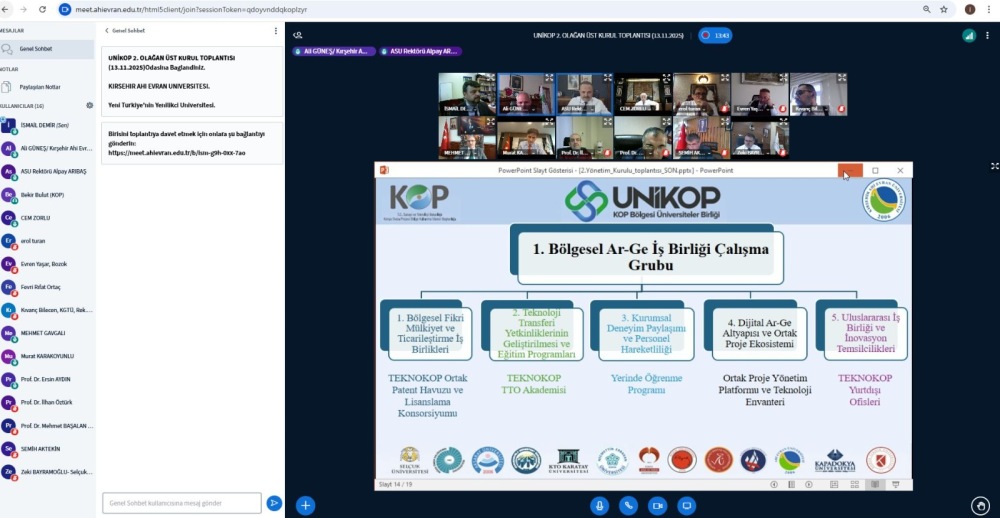Viewport: 1000px width, 518px height.
Task: Open the blue plus actions menu
Action: coord(306,505)
